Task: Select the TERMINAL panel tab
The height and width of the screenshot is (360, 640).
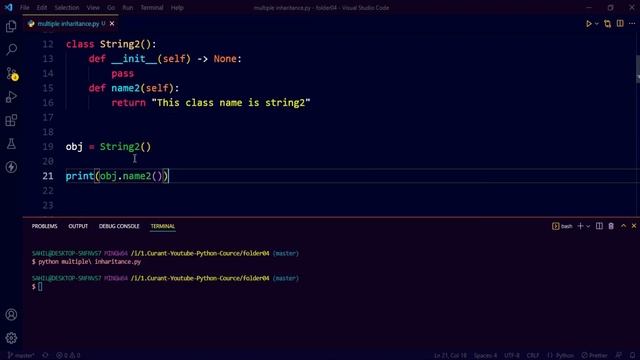Action: click(162, 226)
